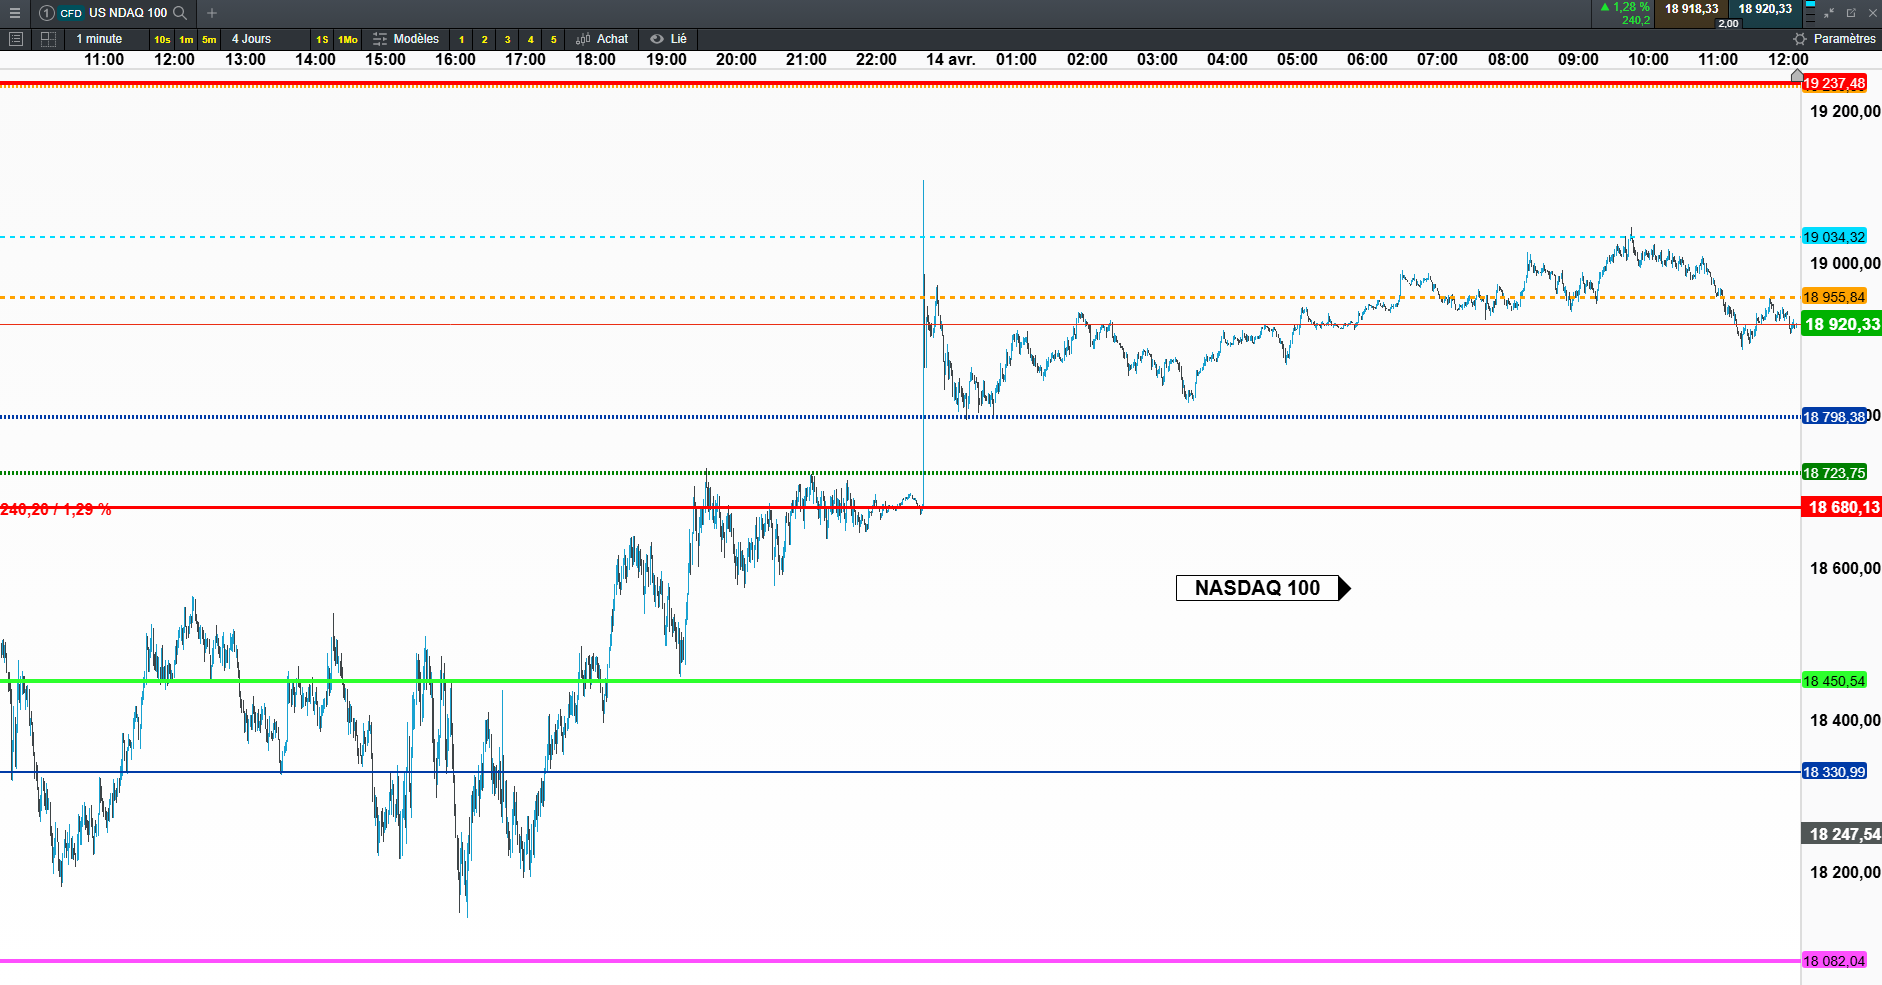Viewport: 1882px width, 985px height.
Task: Click the magenta 18 082,04 level label
Action: [1834, 961]
